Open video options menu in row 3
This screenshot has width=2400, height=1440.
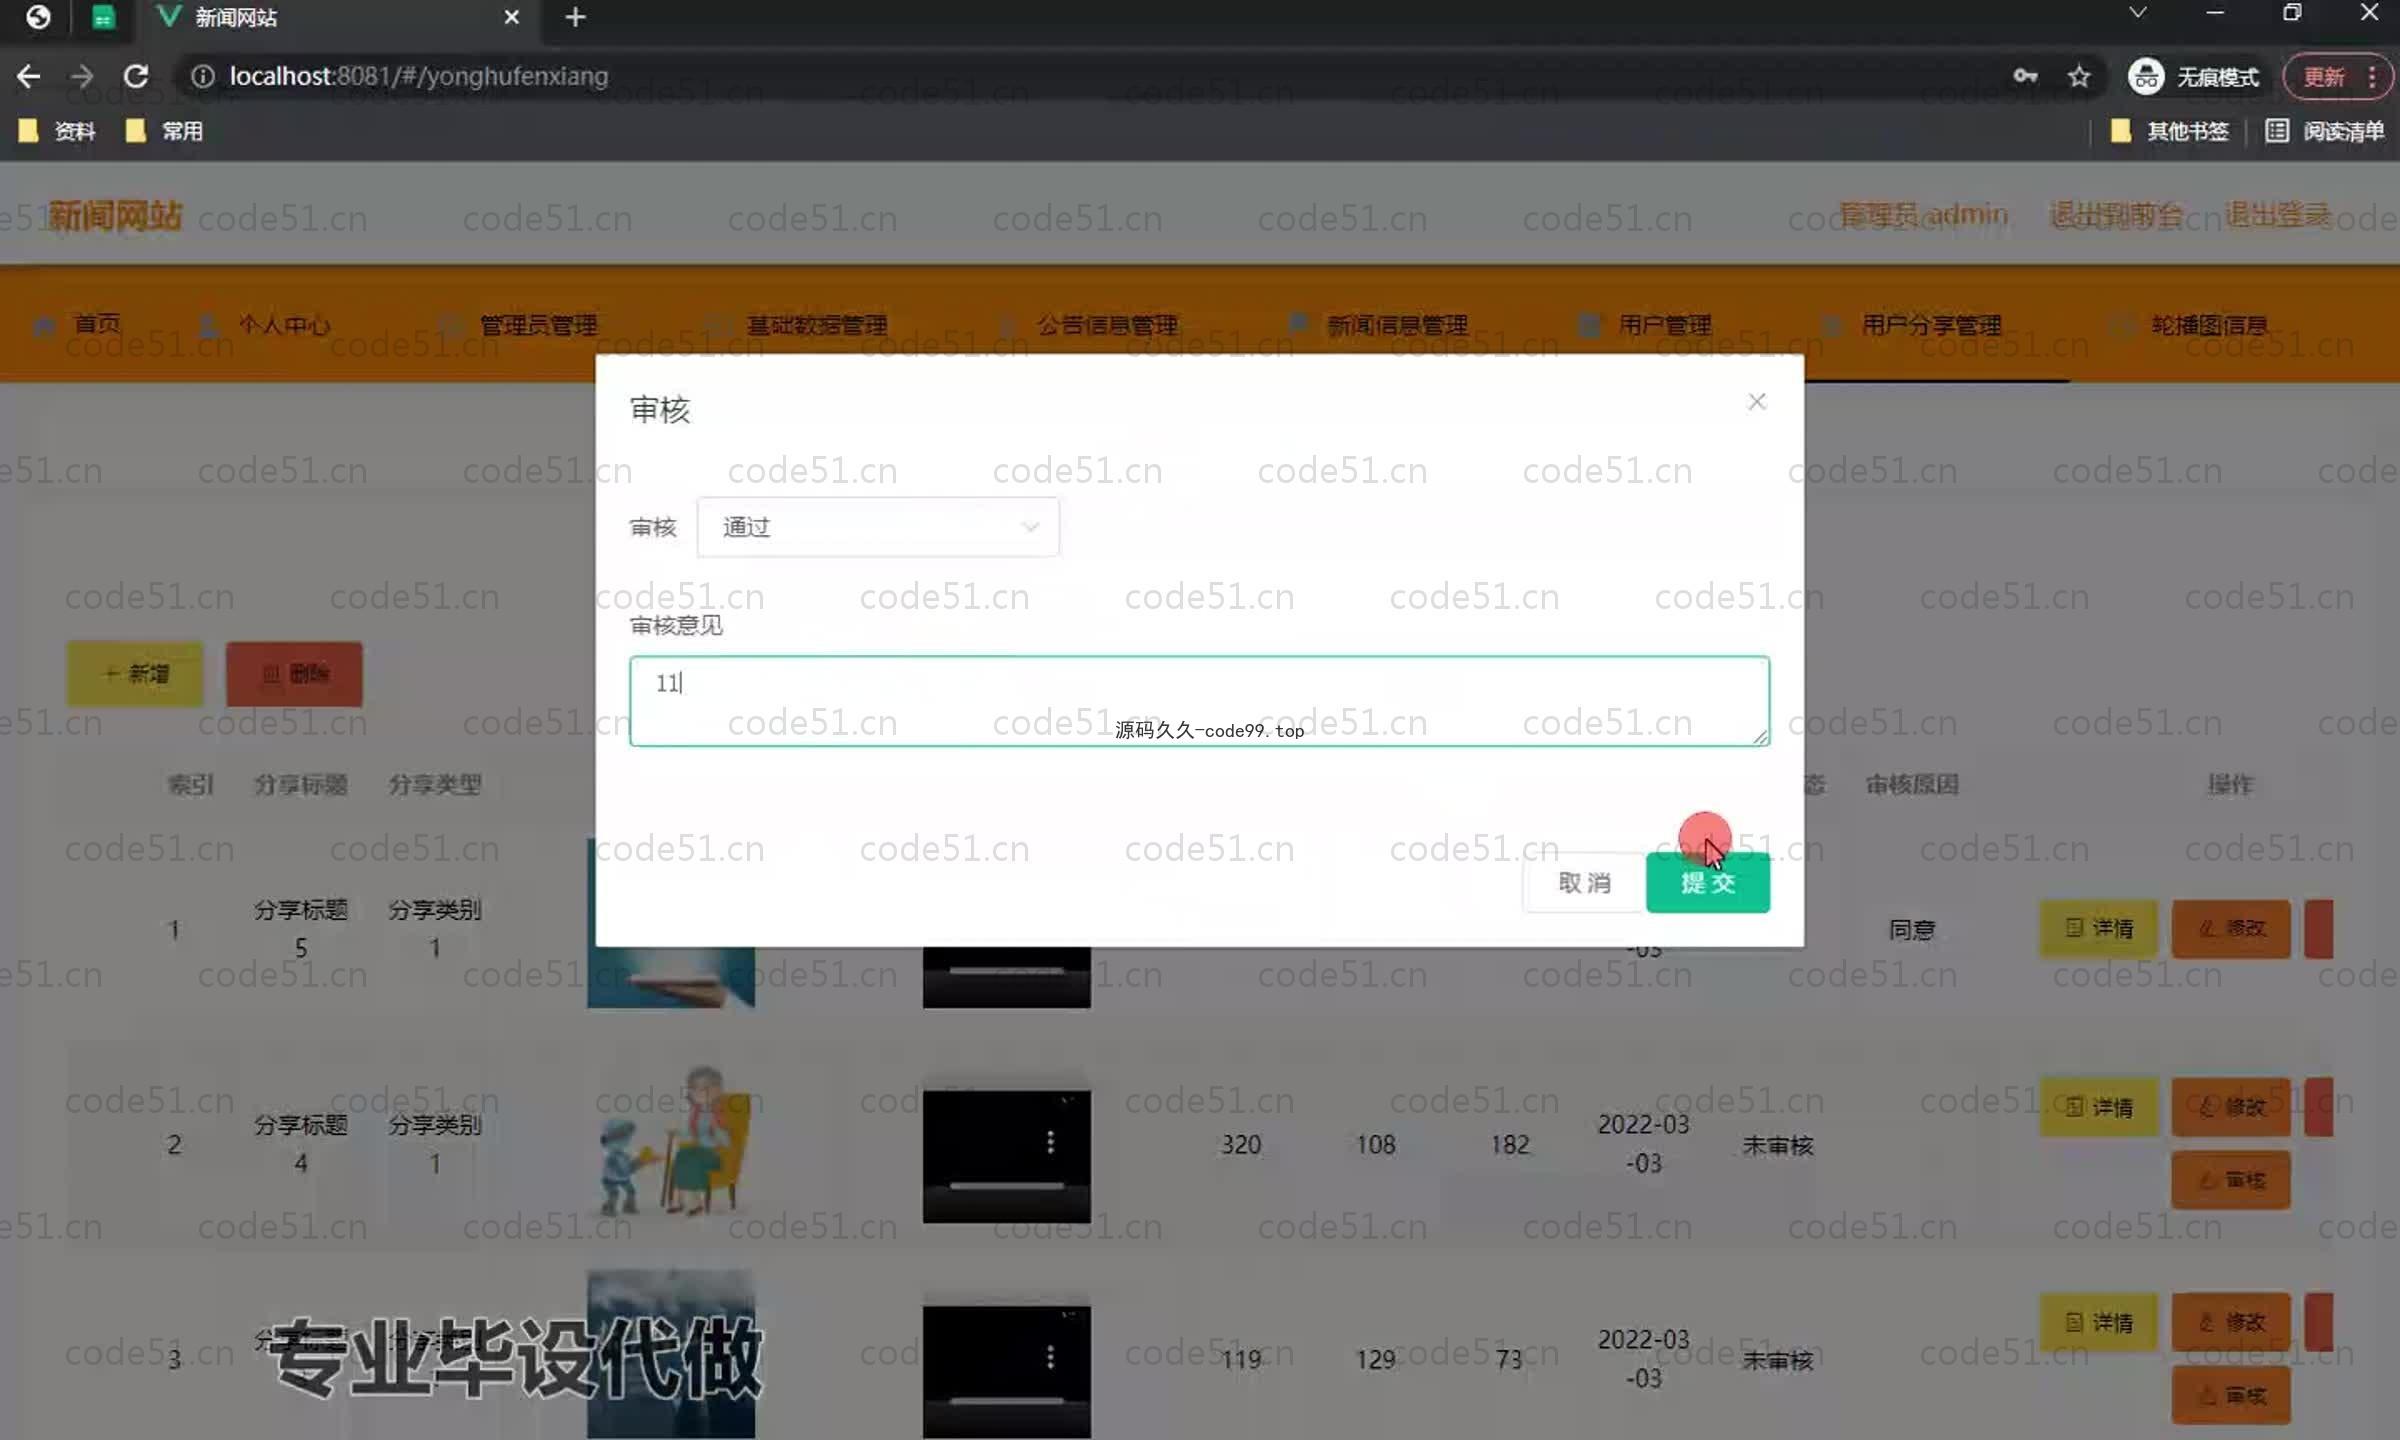tap(1050, 1357)
